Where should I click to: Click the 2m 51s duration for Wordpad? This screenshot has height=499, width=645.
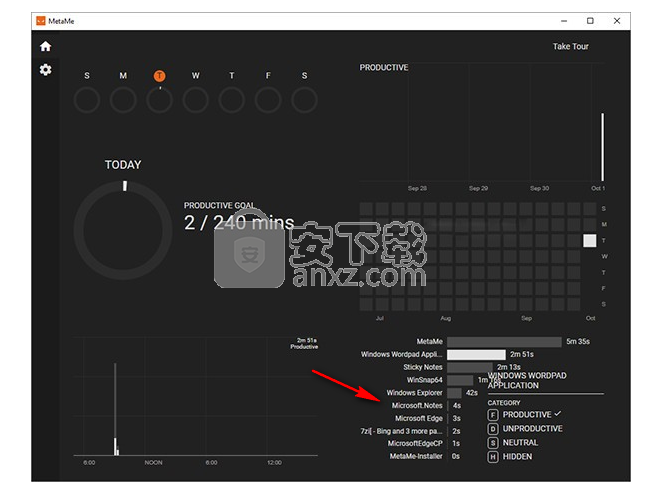pos(522,354)
